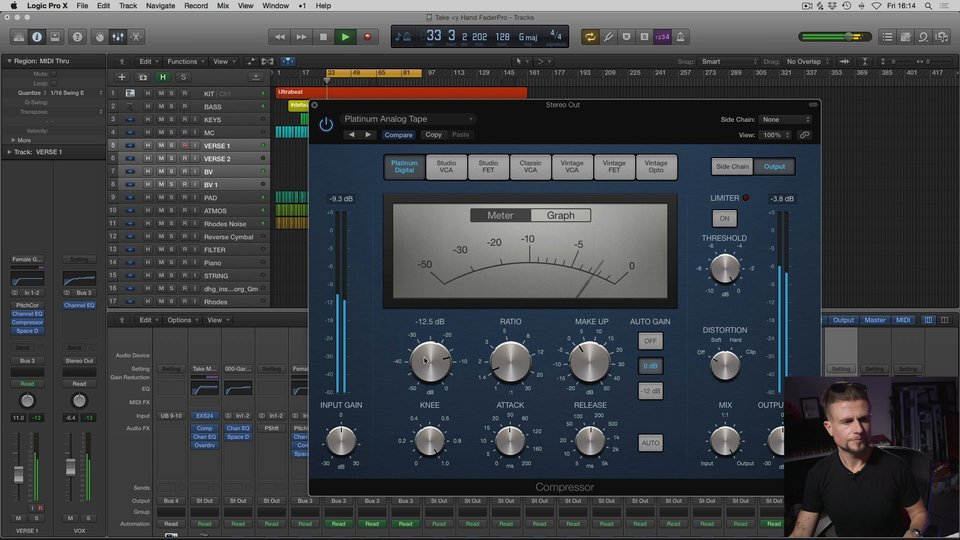Start recording with the Record button
The width and height of the screenshot is (960, 540).
(367, 37)
